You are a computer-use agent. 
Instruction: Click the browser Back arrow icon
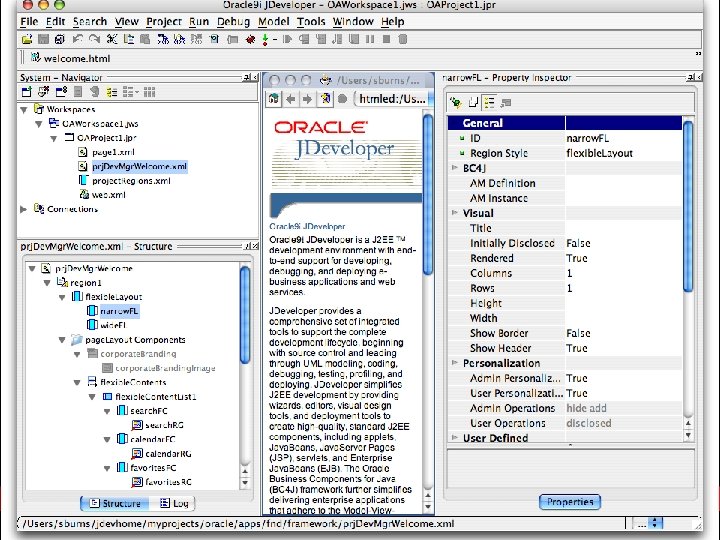pyautogui.click(x=290, y=99)
